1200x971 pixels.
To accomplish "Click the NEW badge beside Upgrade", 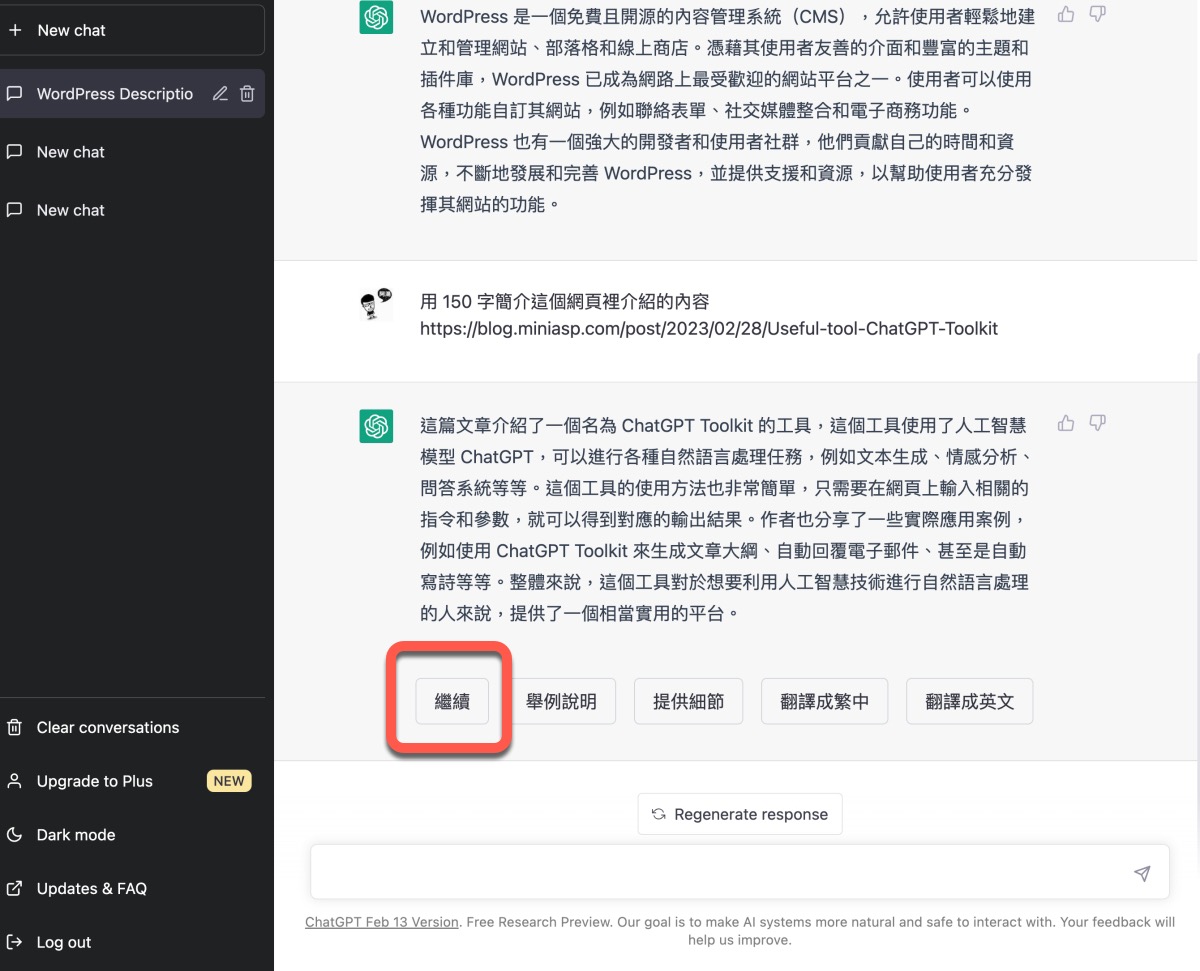I will click(x=229, y=781).
